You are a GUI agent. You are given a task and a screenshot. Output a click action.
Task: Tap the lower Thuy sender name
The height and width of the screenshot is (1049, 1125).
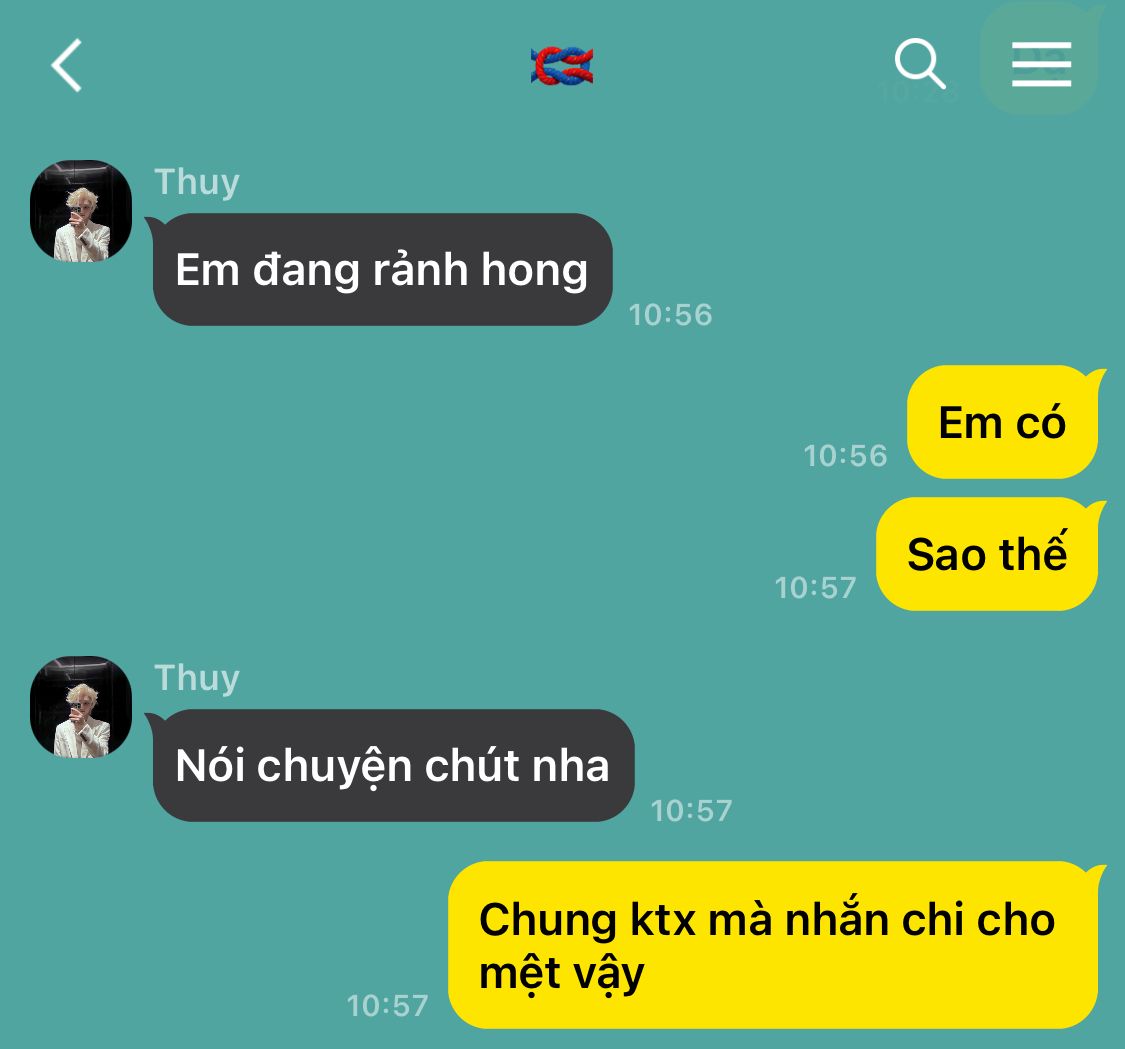tap(197, 678)
